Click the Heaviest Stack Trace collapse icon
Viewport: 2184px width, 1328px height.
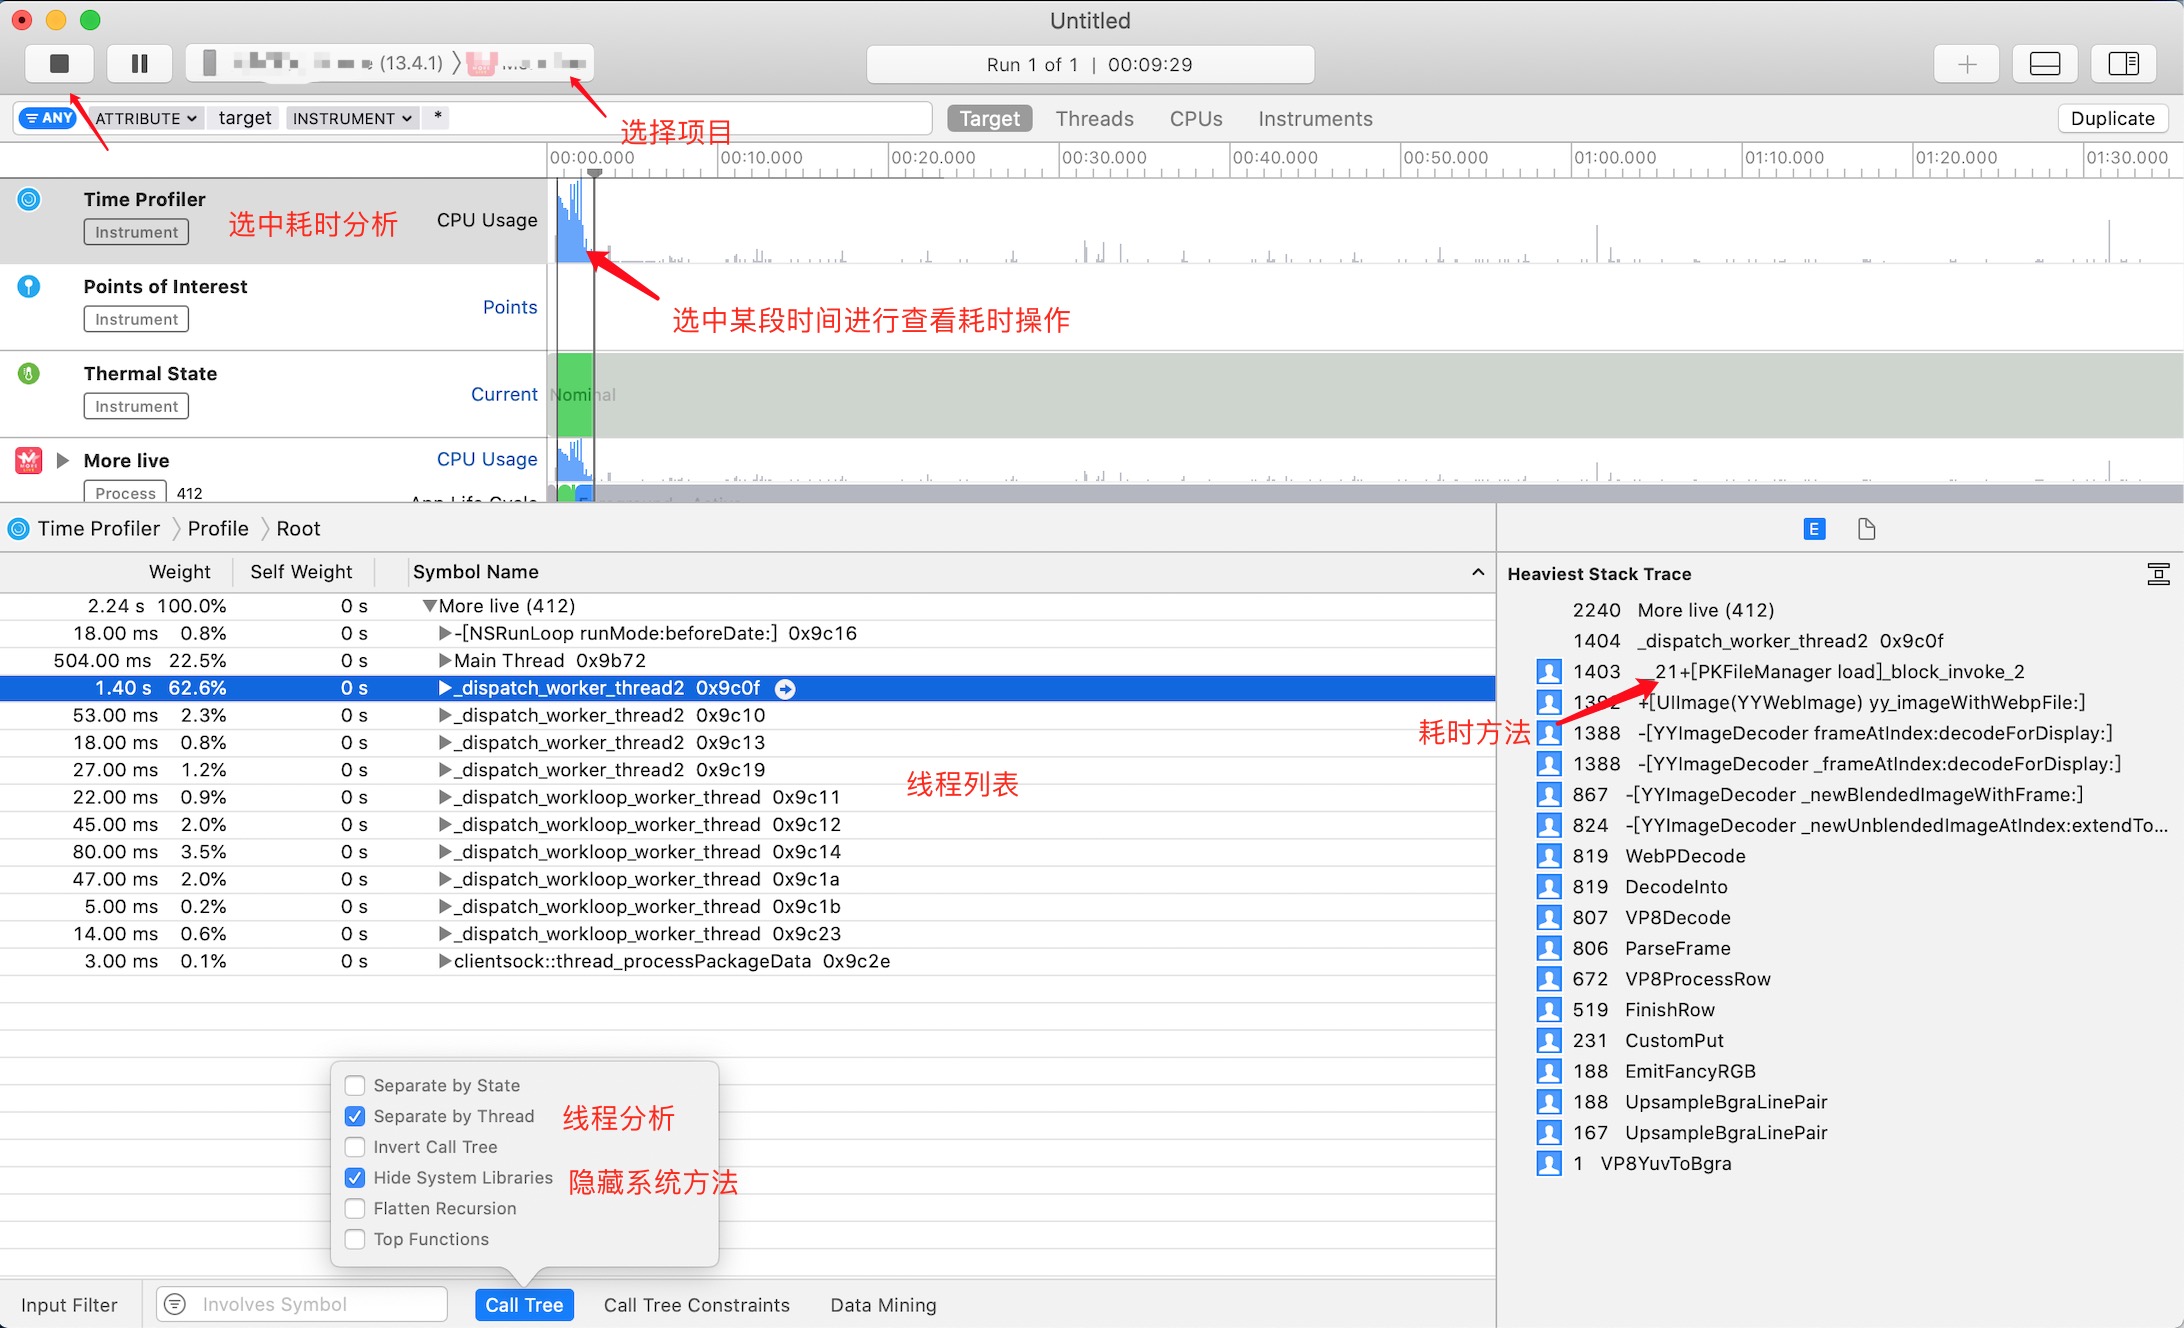(2158, 574)
